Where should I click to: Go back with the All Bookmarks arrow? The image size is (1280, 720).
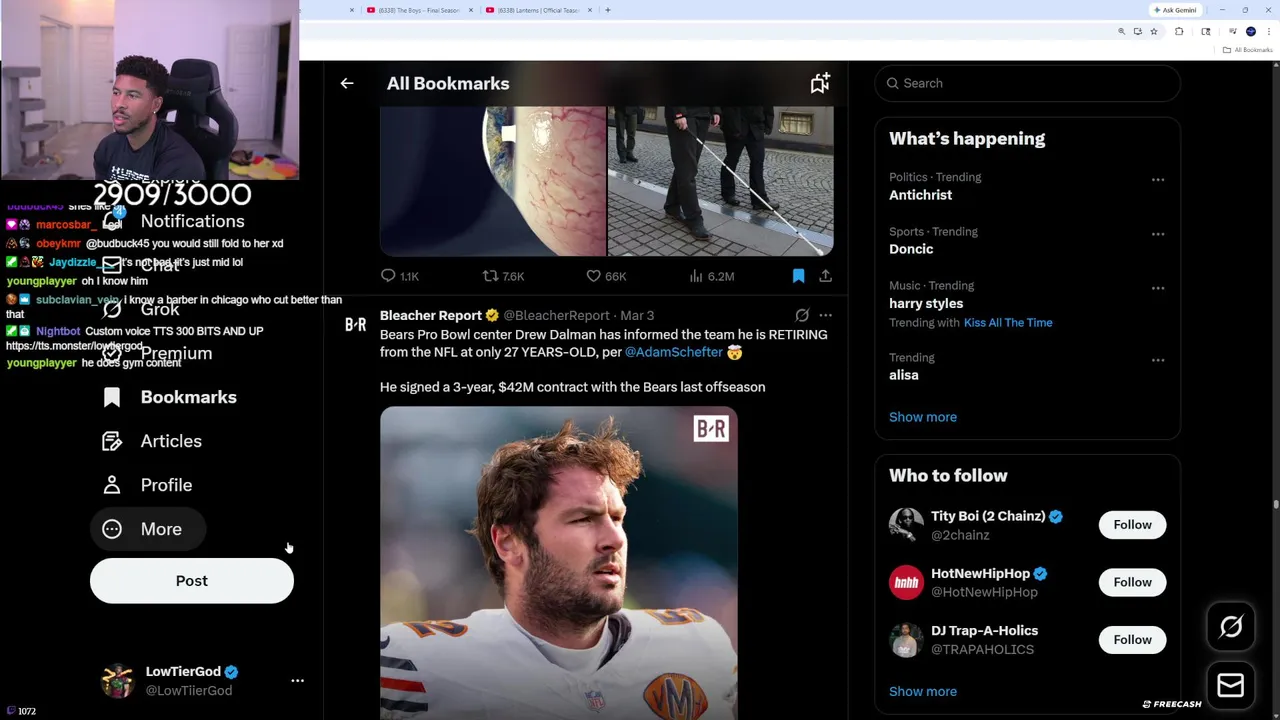coord(347,84)
